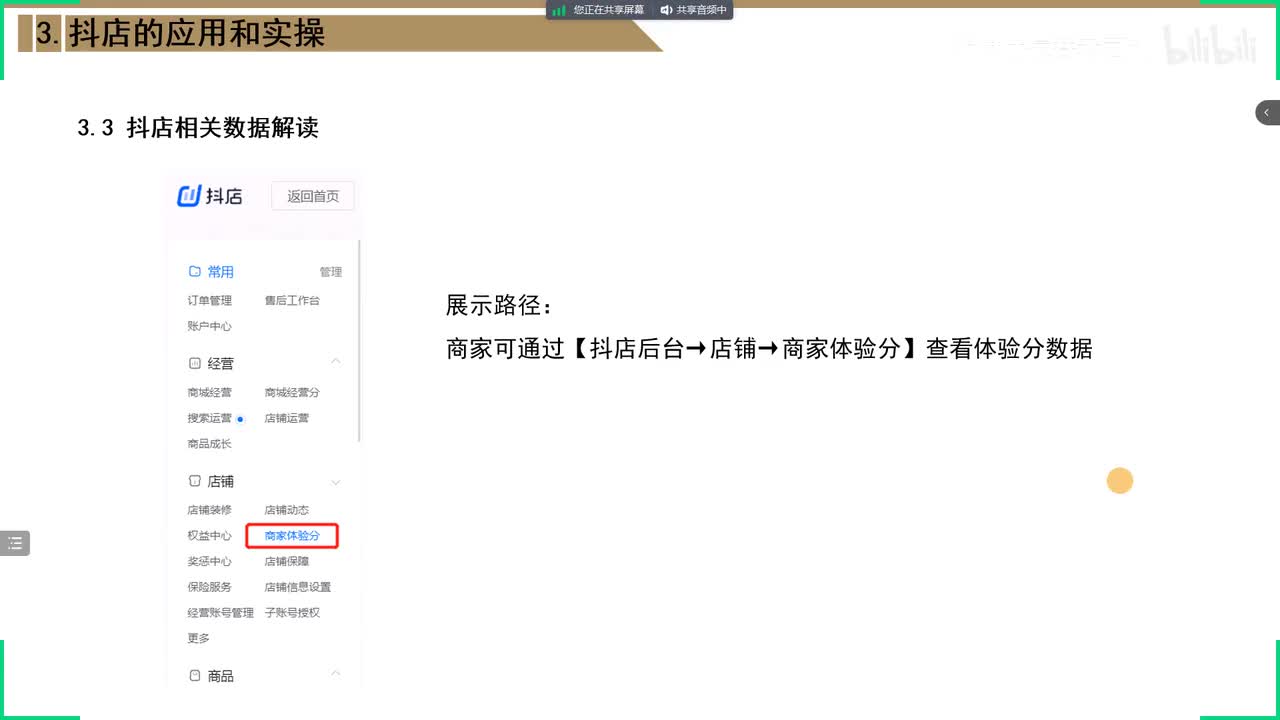This screenshot has height=720, width=1280.
Task: Click the 共享音频中 status text
Action: [x=702, y=10]
